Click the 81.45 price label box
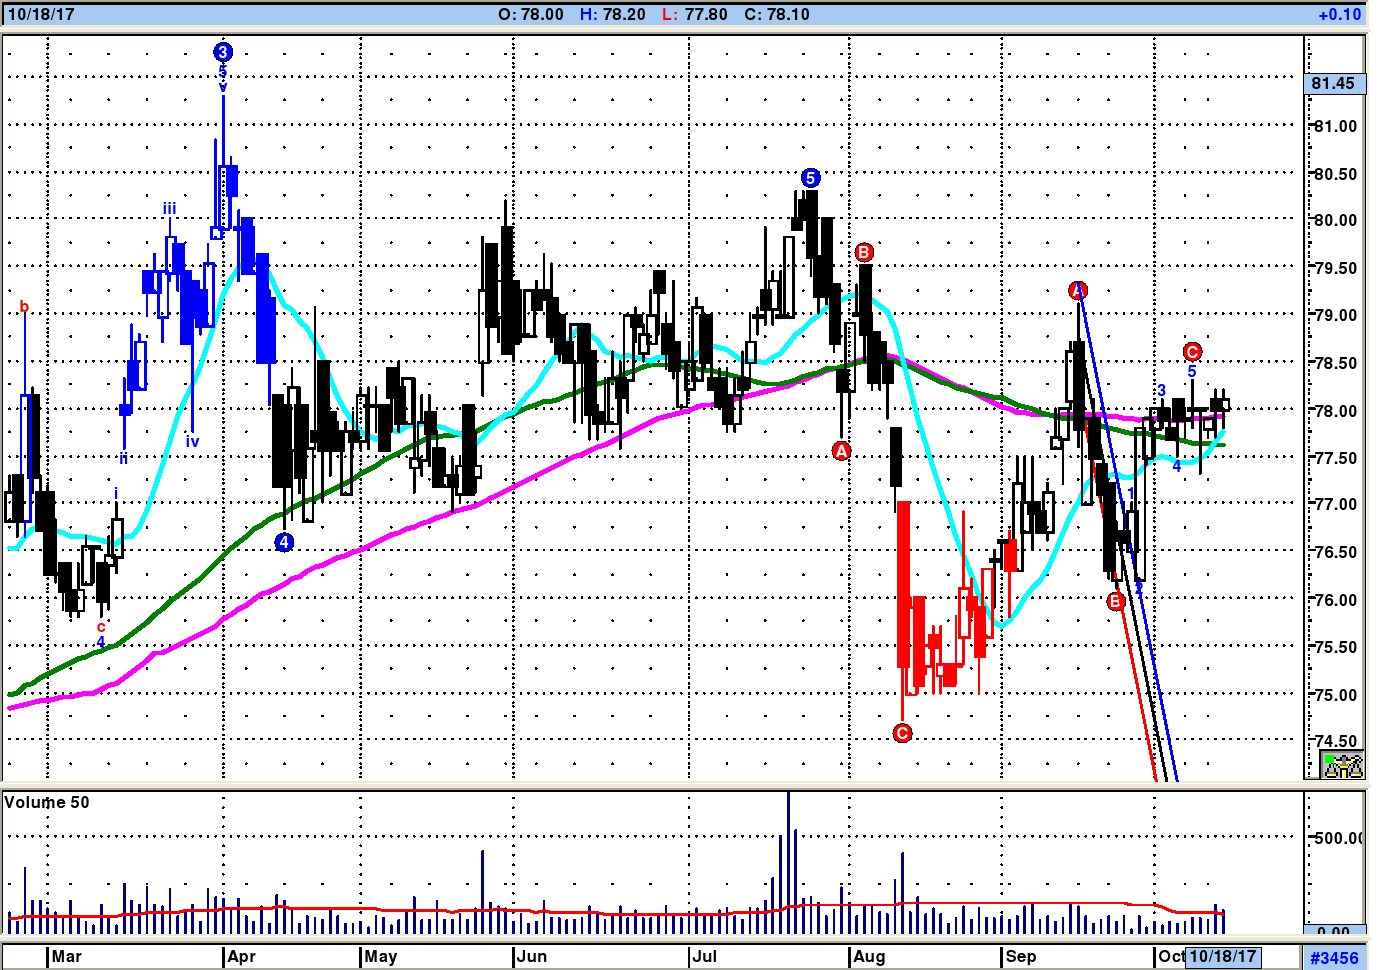 (x=1333, y=84)
